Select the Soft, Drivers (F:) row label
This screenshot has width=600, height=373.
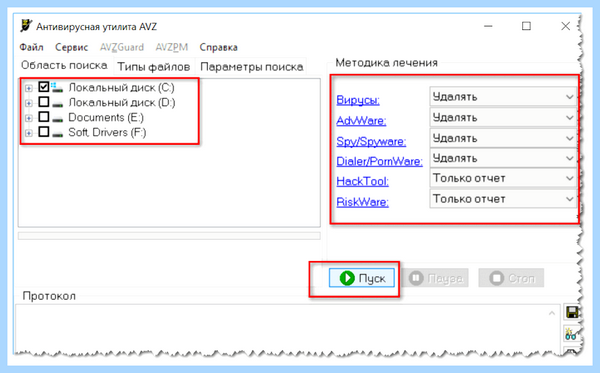point(107,132)
